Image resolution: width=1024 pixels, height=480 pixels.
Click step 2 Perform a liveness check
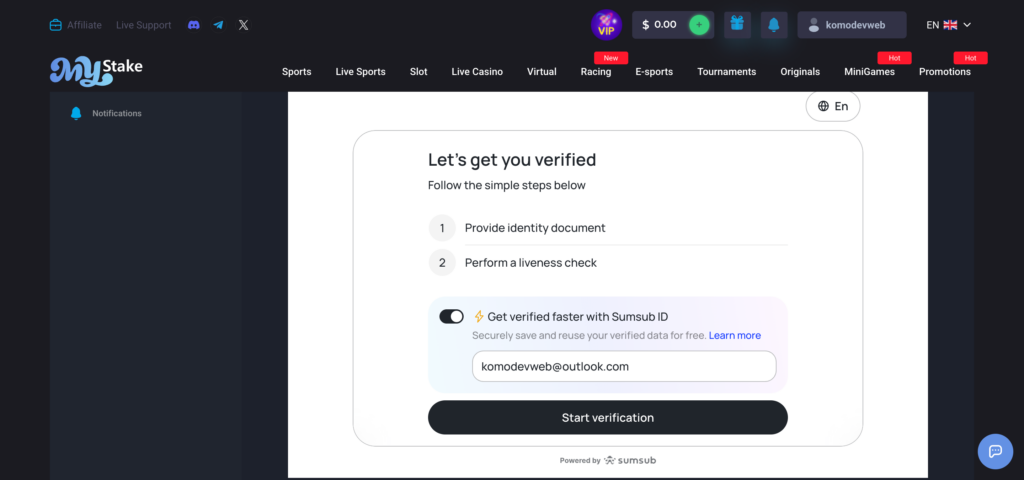point(530,263)
